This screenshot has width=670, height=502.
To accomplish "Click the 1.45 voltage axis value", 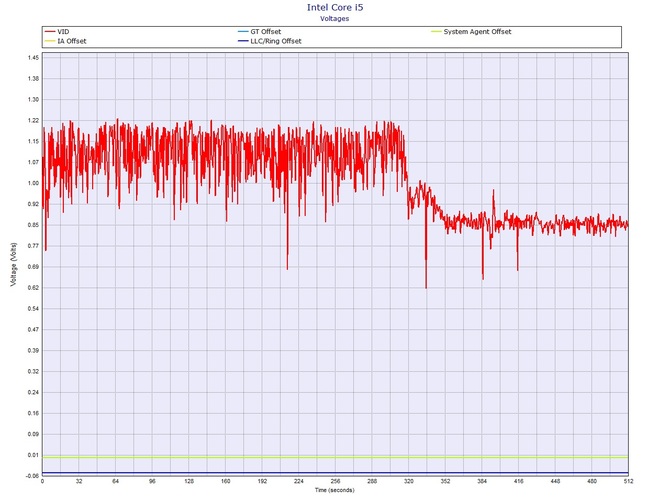I will click(x=33, y=58).
